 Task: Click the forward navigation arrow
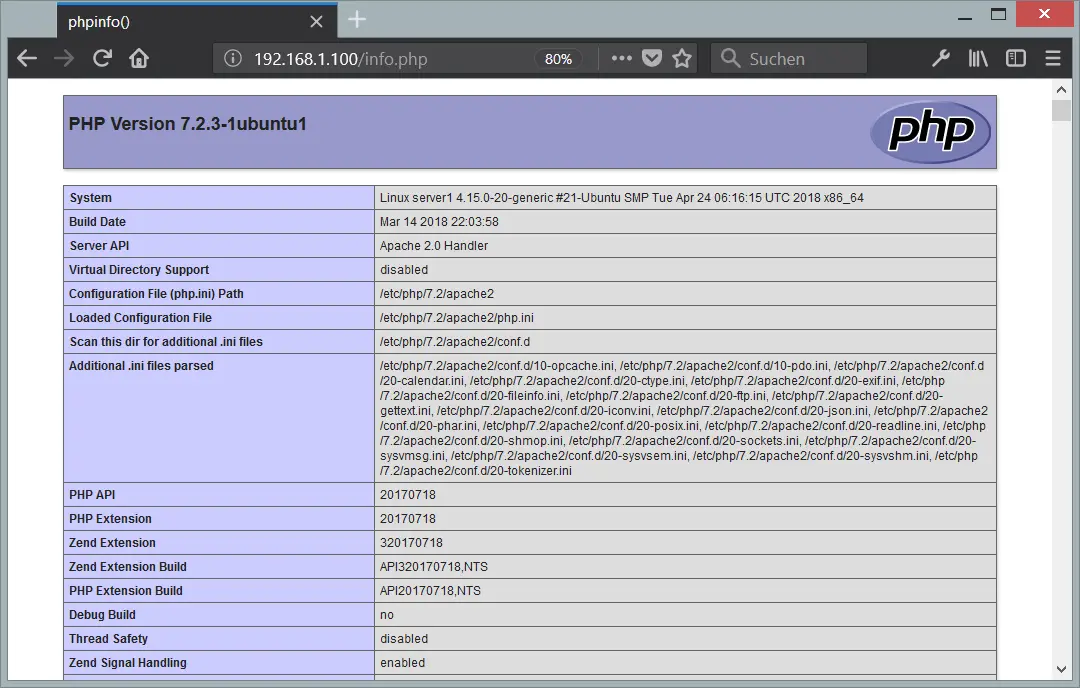pyautogui.click(x=64, y=59)
